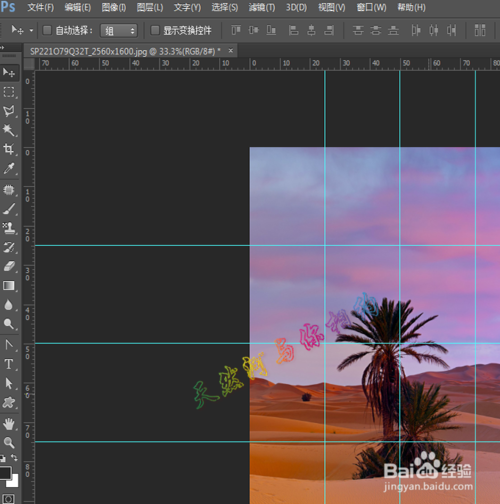Enable the 显示变换控件 checkbox
Screen dimensions: 500x504
point(155,30)
